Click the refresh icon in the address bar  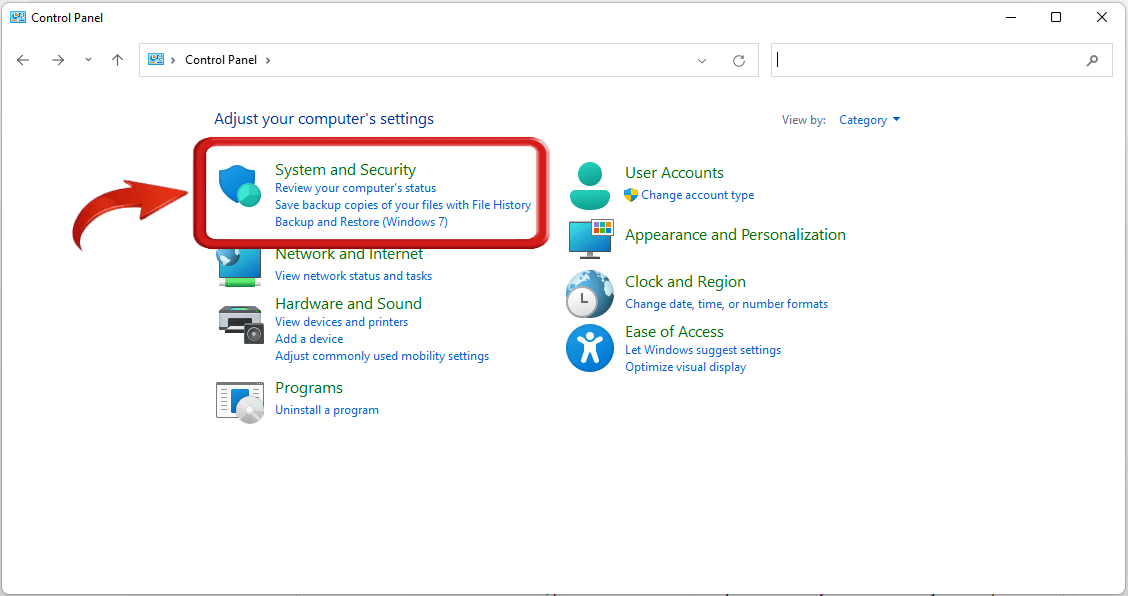739,60
